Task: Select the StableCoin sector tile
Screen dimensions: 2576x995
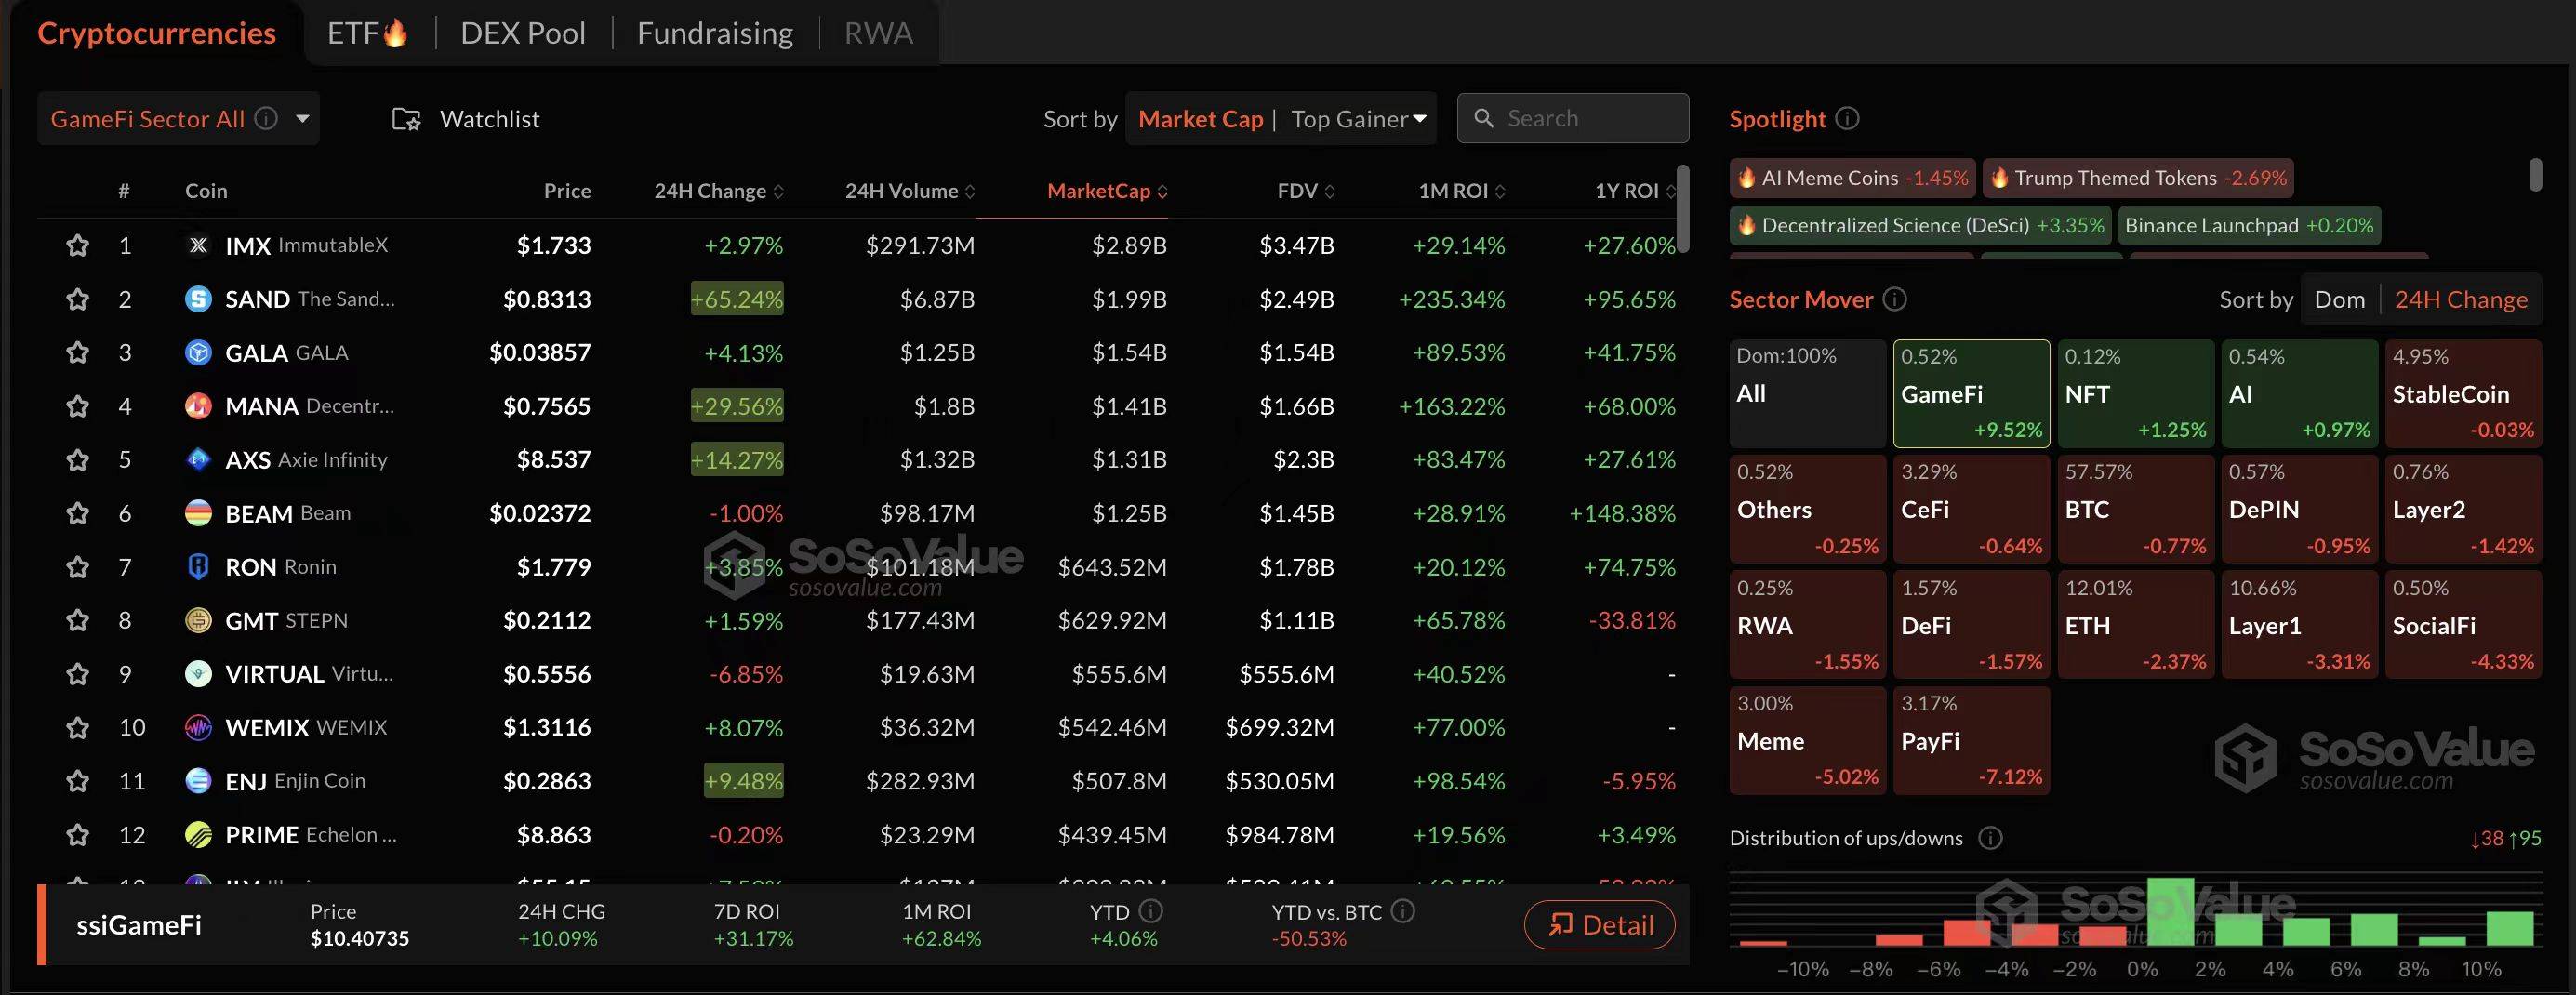Action: [2463, 394]
